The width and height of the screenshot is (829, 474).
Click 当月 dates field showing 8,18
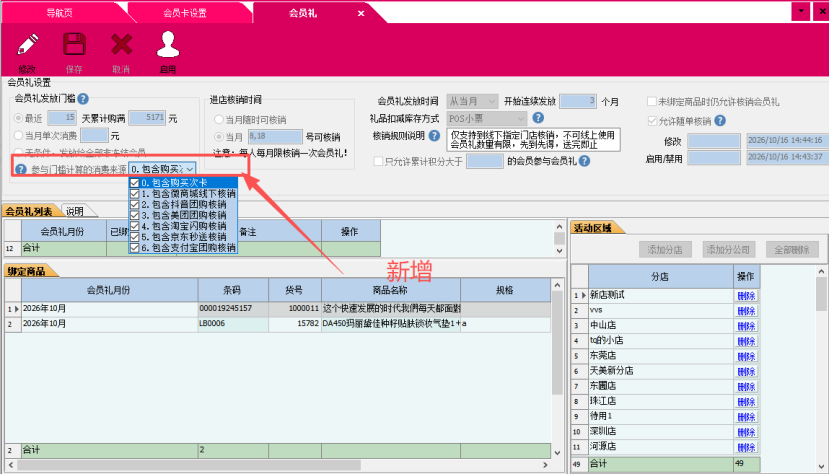pyautogui.click(x=274, y=137)
